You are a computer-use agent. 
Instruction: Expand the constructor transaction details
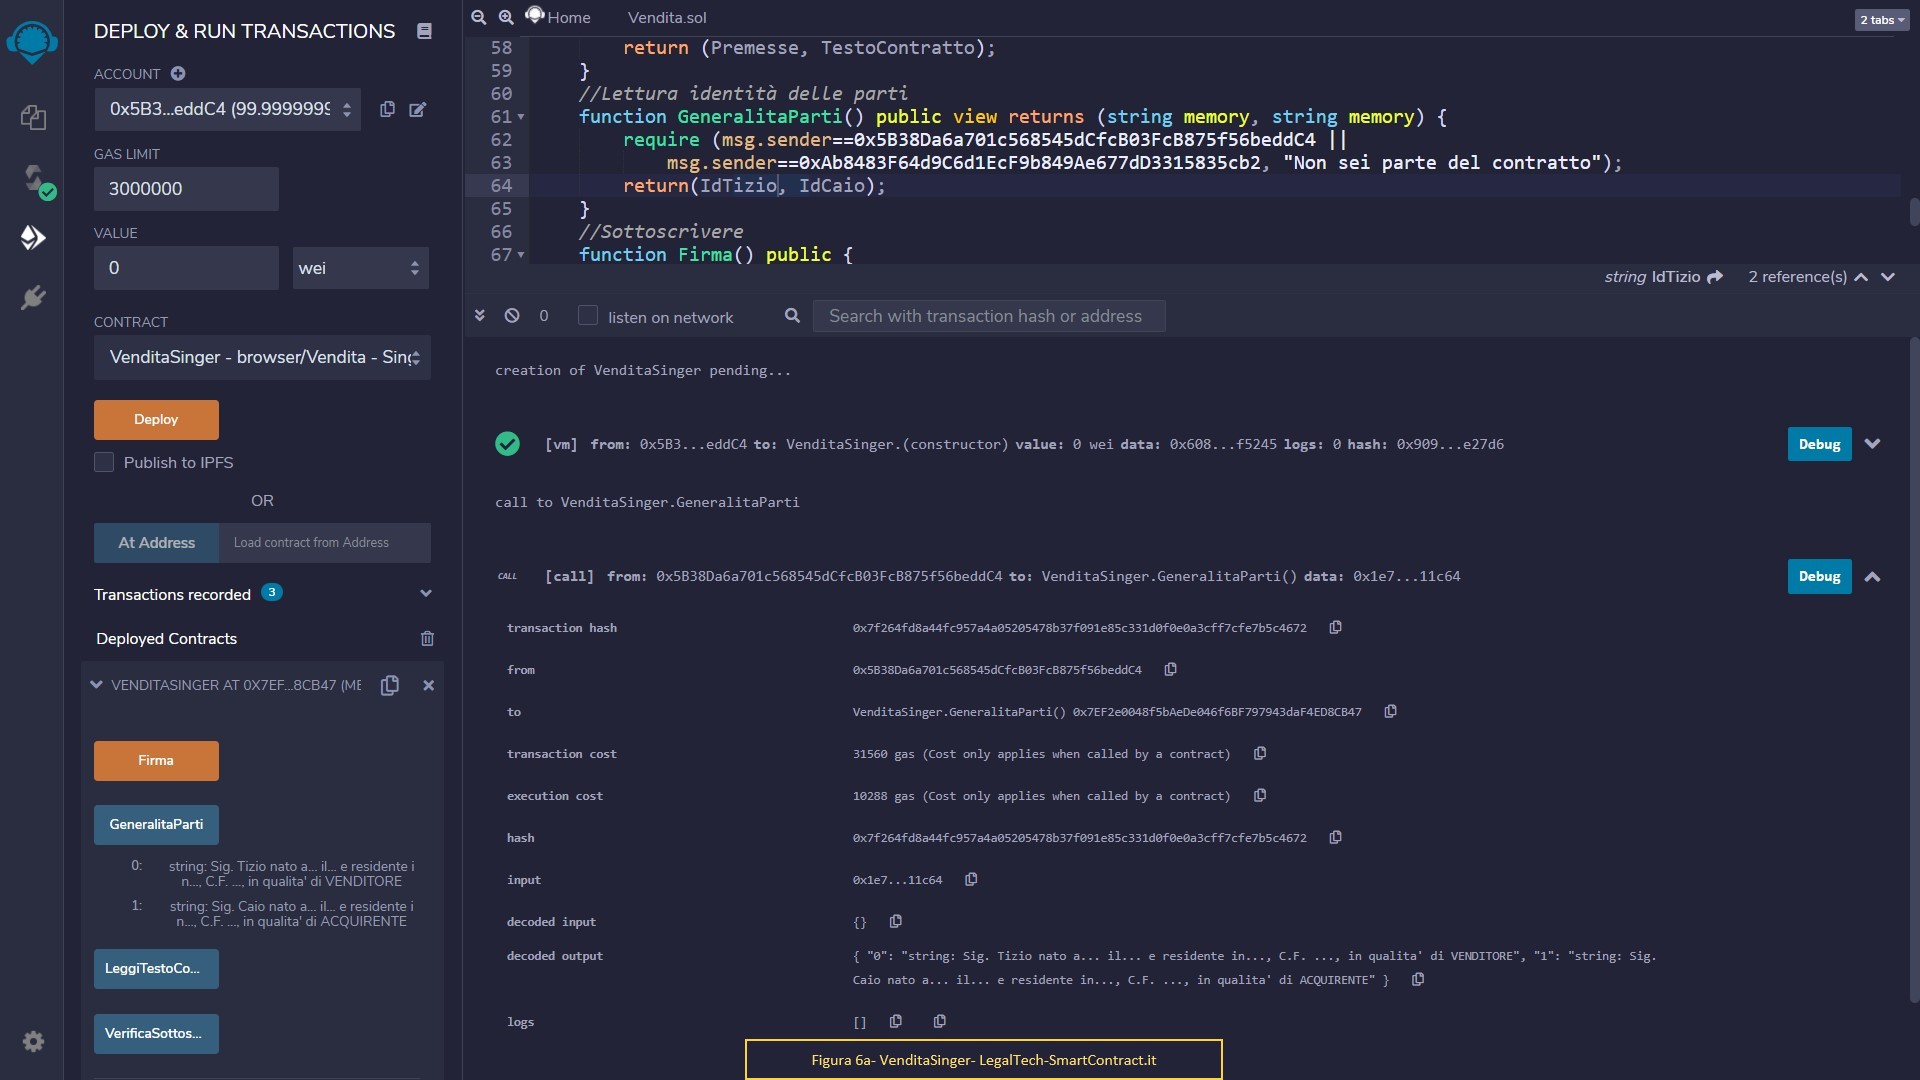pos(1873,444)
